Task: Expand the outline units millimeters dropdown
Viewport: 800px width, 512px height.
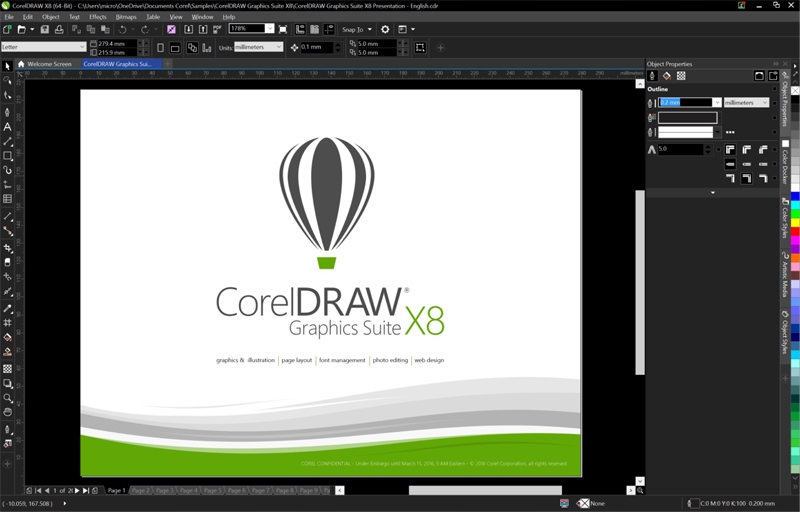Action: tap(764, 103)
